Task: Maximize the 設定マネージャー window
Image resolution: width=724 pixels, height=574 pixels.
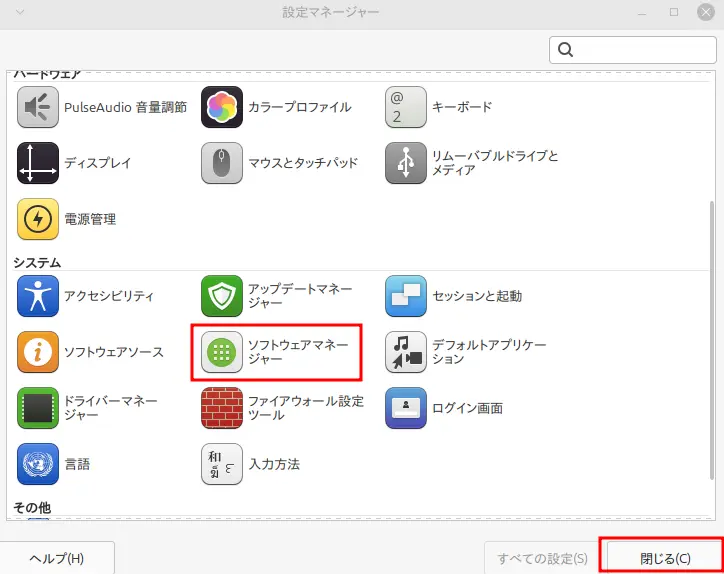Action: pos(674,12)
